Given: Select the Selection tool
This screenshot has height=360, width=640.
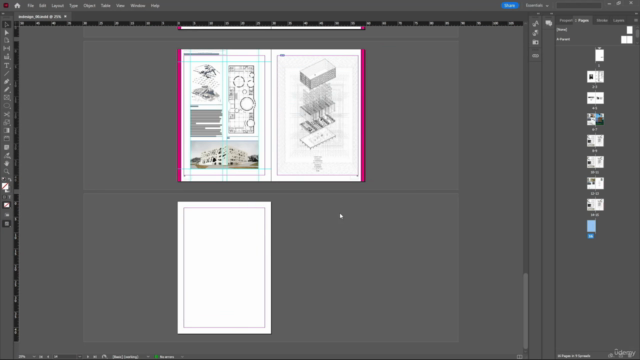Looking at the screenshot, I should point(7,25).
